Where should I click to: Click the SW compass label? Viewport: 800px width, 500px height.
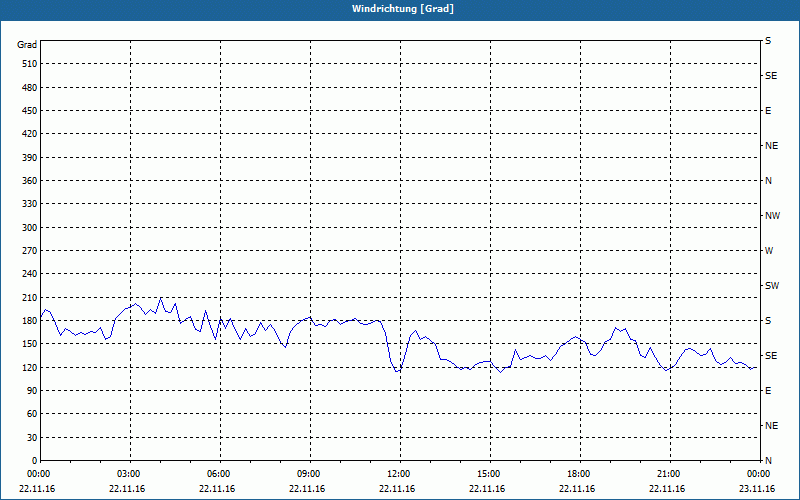772,286
